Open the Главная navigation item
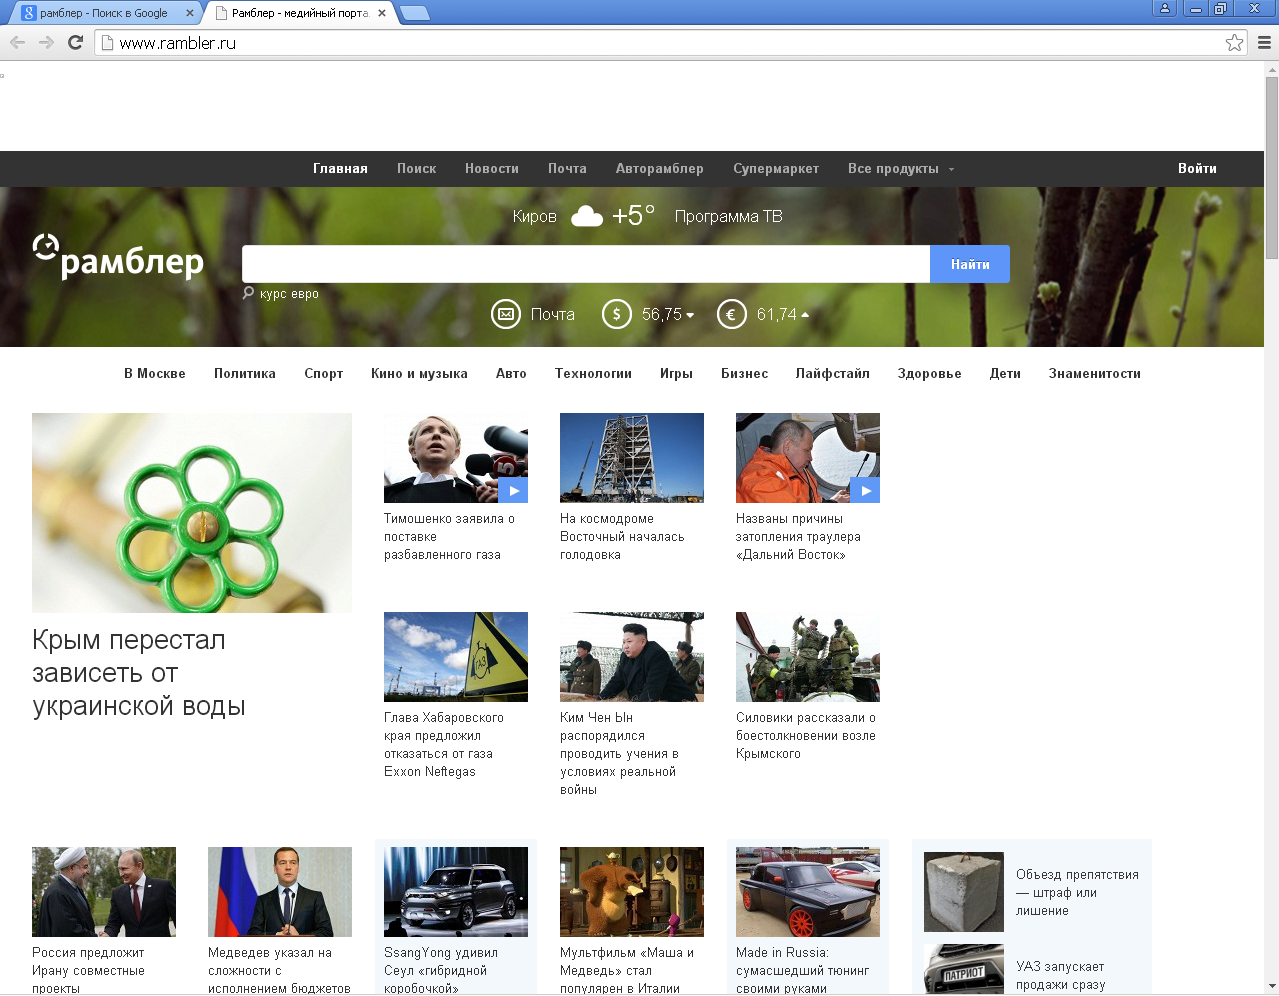The width and height of the screenshot is (1279, 996). [340, 168]
